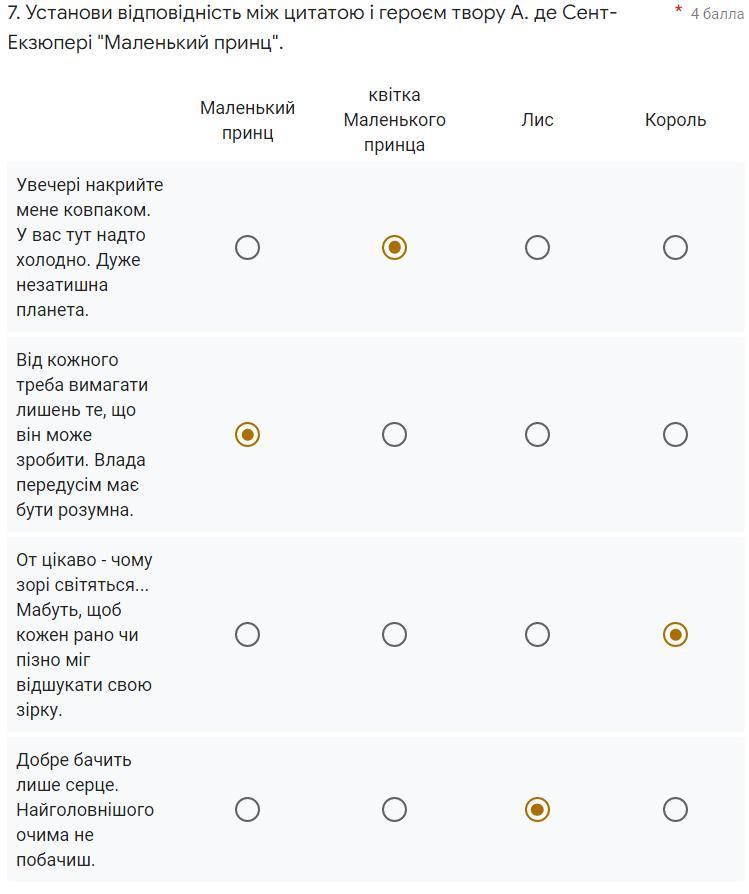
Task: Select Маленький принц for Влада розумна quote
Action: pos(247,434)
